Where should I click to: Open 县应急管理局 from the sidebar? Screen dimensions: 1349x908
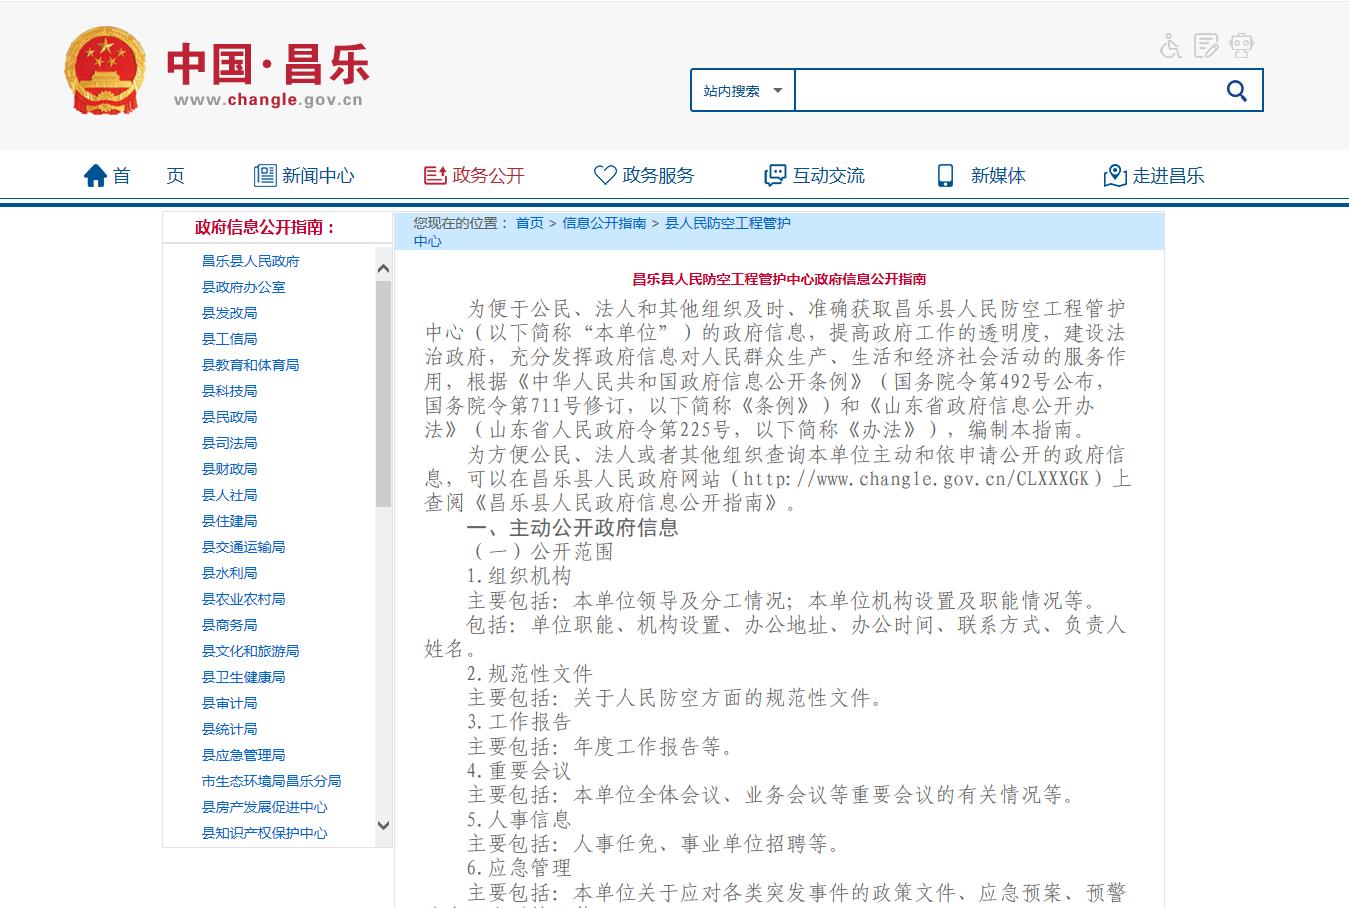243,755
